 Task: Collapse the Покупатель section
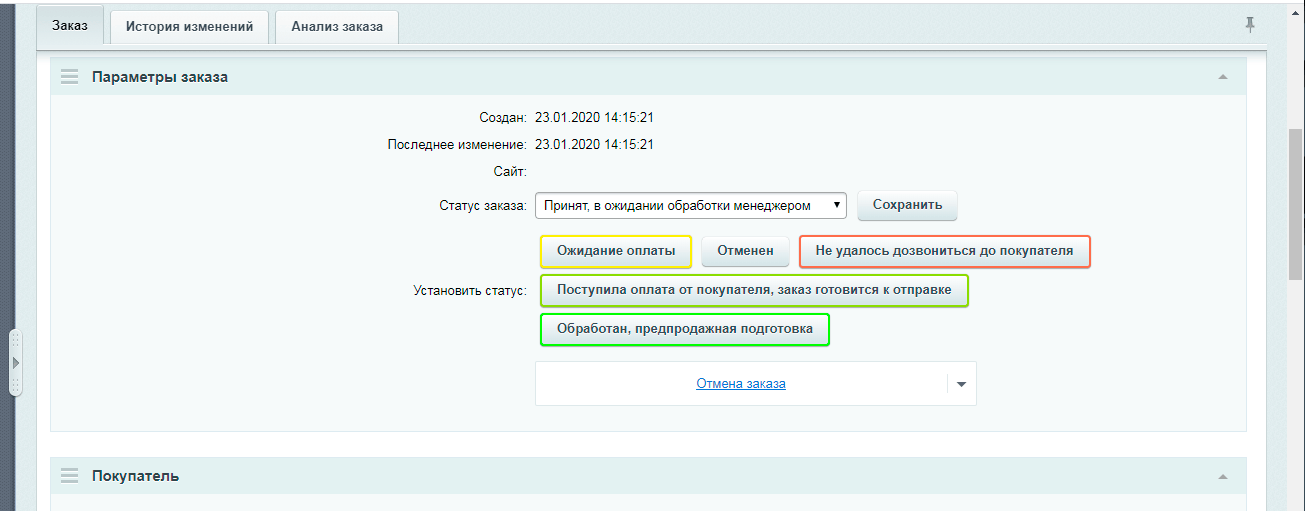click(x=1222, y=477)
